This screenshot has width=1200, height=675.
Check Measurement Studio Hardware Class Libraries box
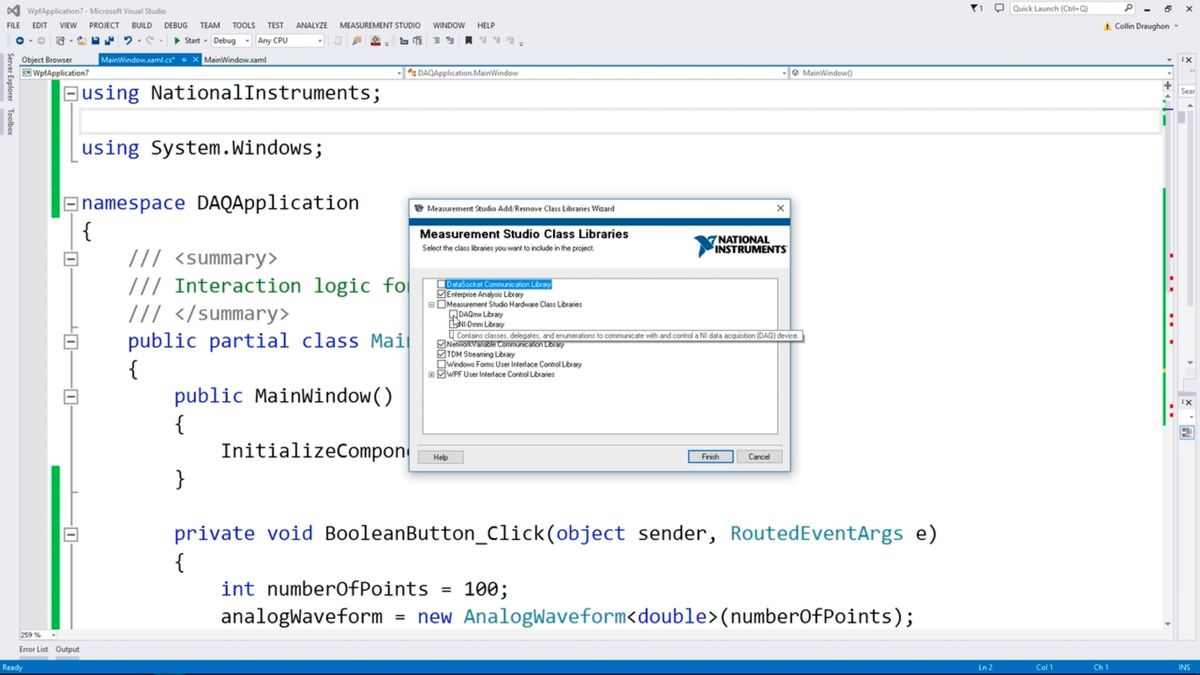coord(442,304)
